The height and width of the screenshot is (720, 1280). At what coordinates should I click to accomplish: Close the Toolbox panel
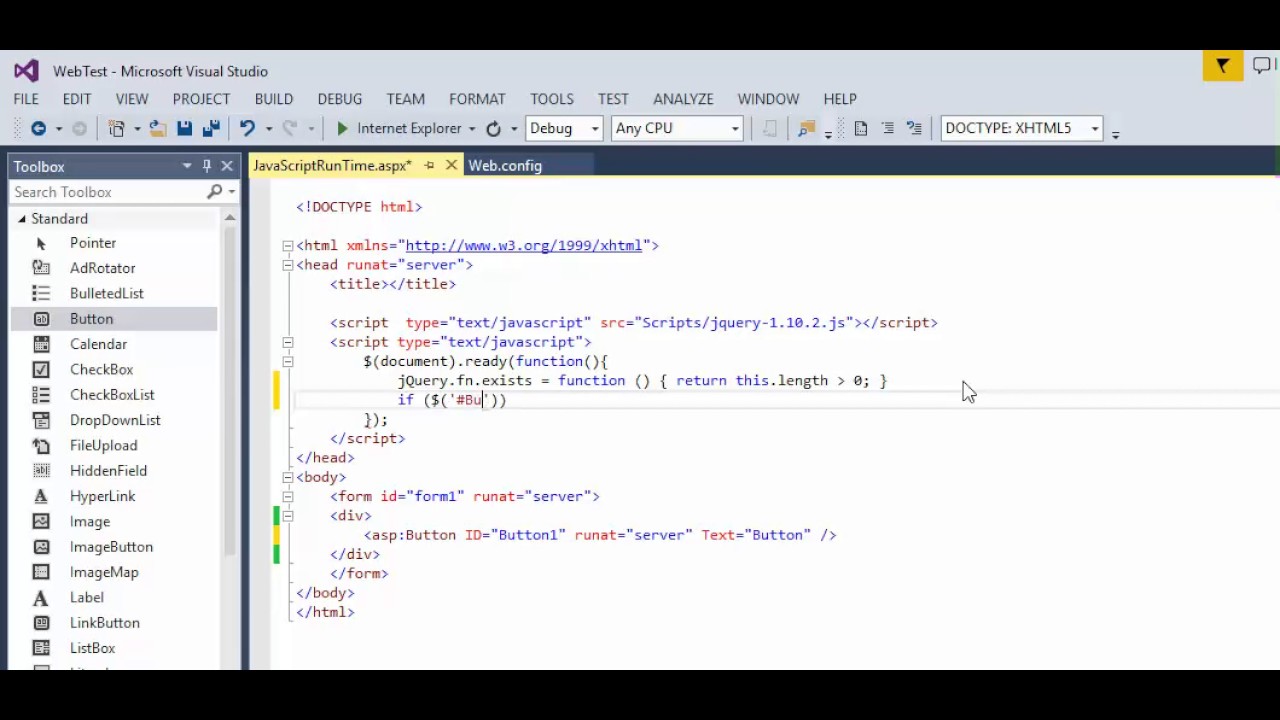click(227, 166)
